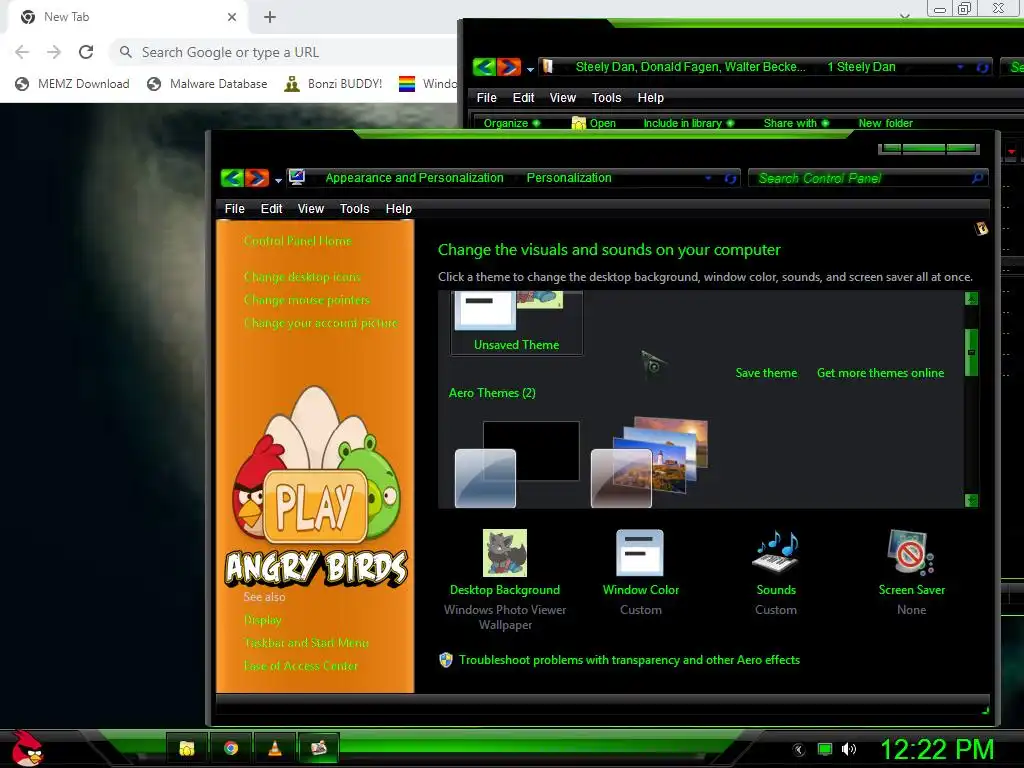This screenshot has height=768, width=1024.
Task: Open Tools menu in Personalization window
Action: coord(355,209)
